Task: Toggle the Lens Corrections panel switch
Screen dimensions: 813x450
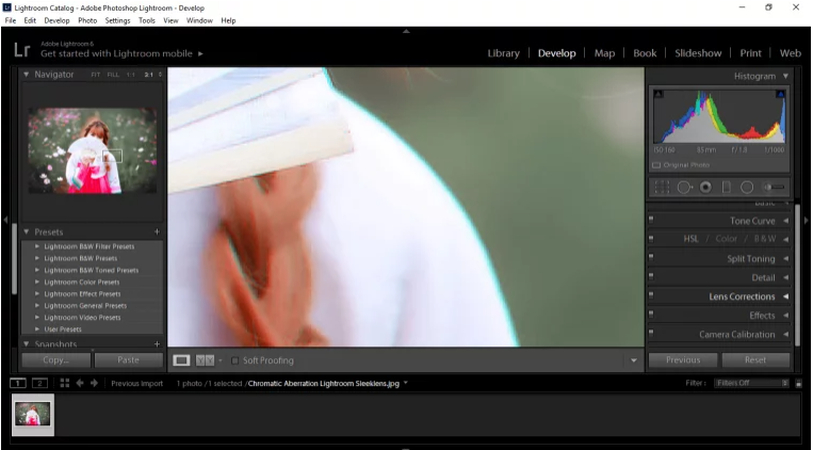Action: pyautogui.click(x=651, y=296)
